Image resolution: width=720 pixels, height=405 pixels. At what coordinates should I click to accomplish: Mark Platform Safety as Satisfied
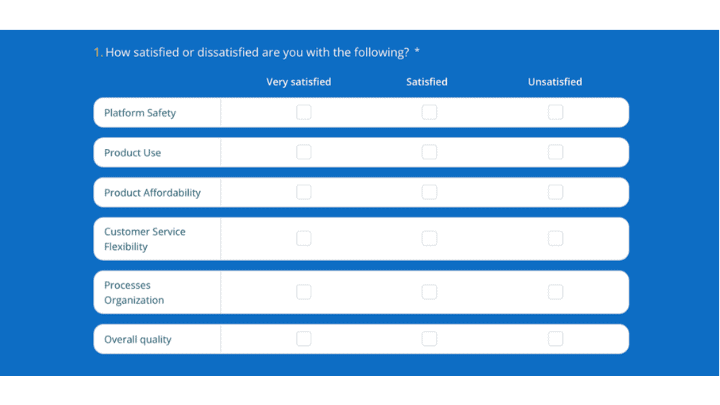[x=429, y=112]
